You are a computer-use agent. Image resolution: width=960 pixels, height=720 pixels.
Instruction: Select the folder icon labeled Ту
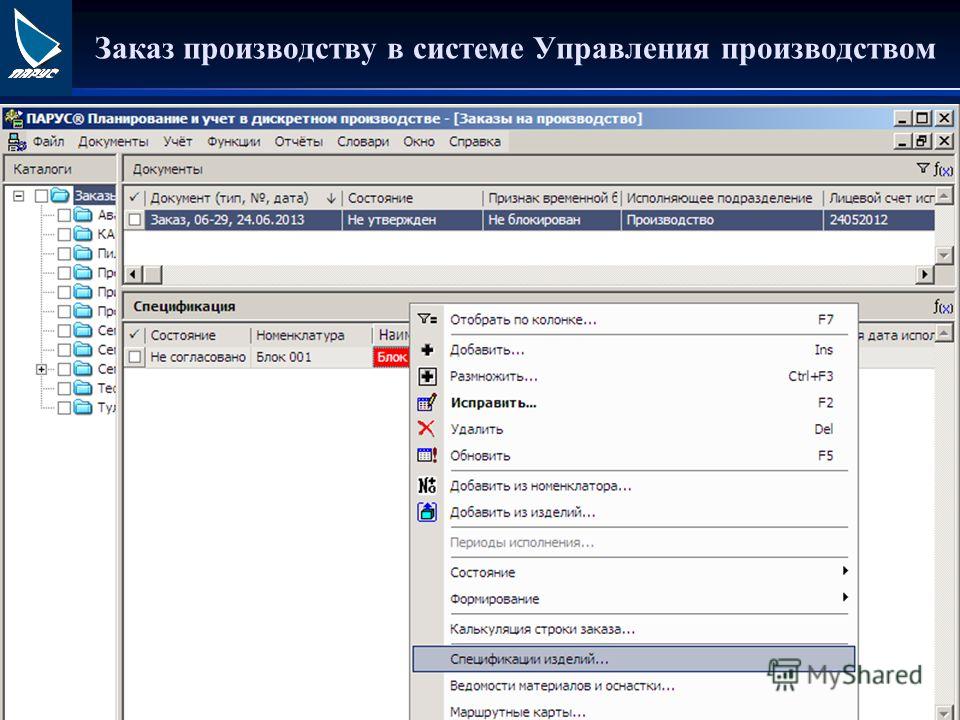point(83,407)
